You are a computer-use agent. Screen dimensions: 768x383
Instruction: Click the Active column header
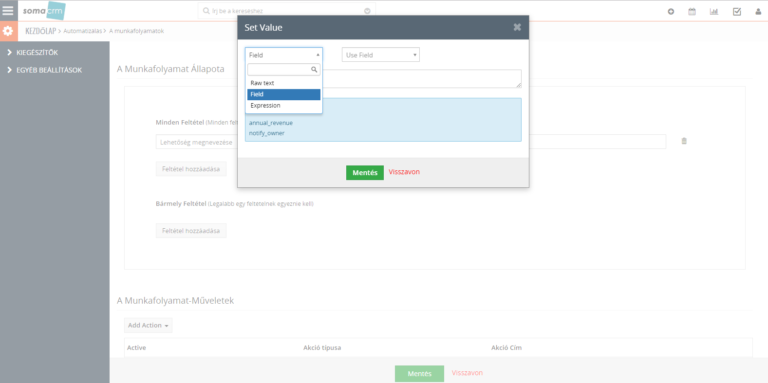point(137,348)
